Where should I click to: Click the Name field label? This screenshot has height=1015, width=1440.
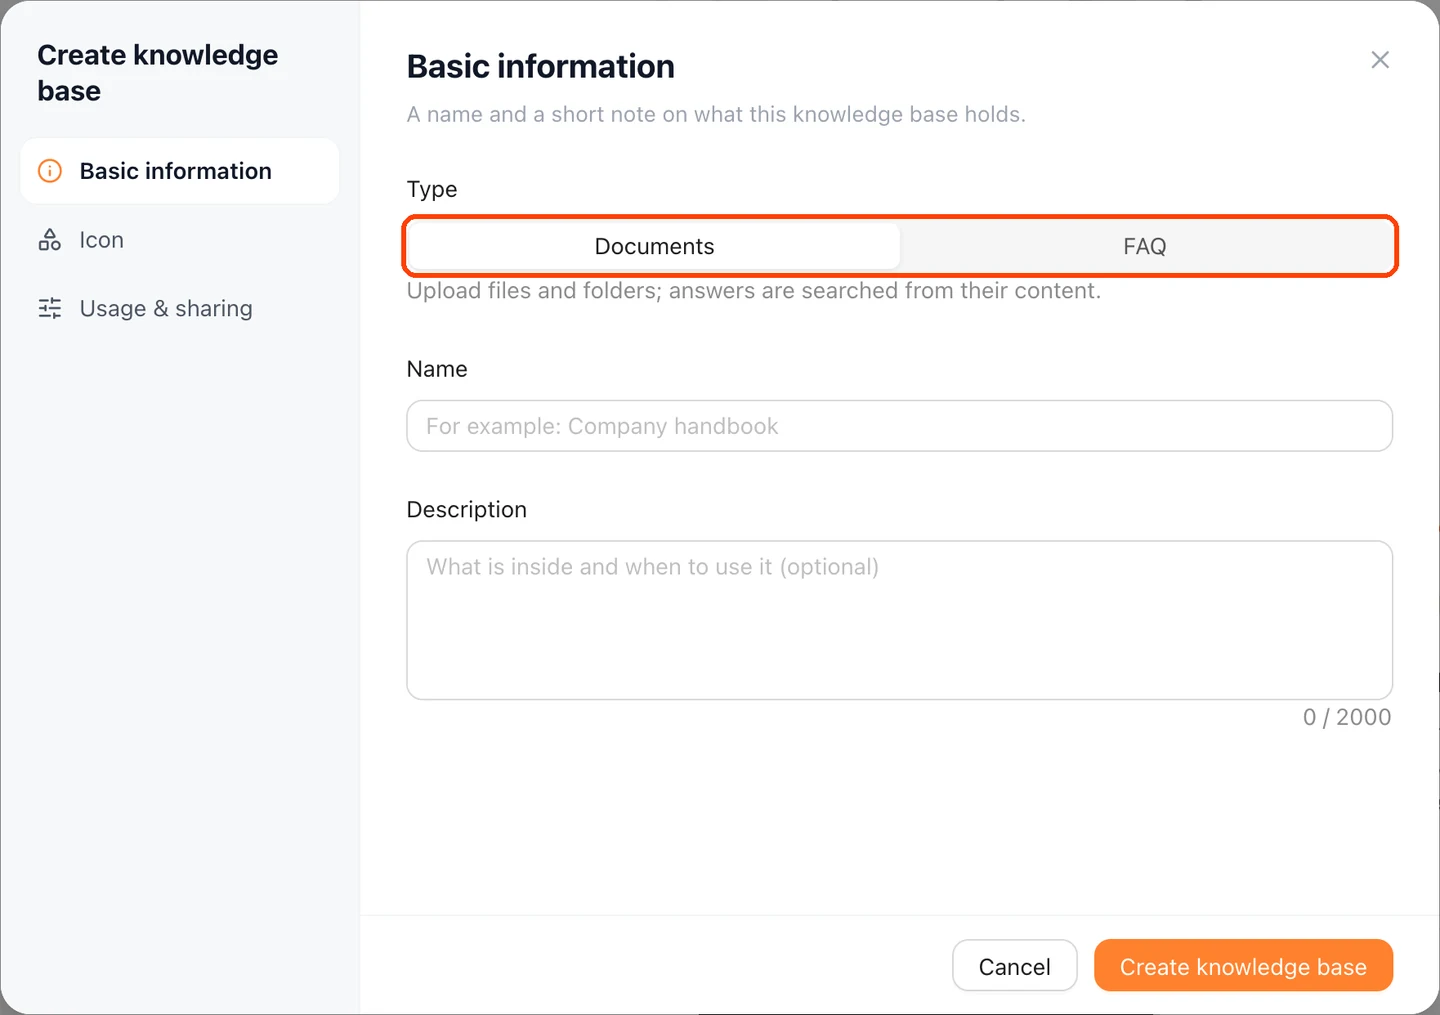pos(437,369)
